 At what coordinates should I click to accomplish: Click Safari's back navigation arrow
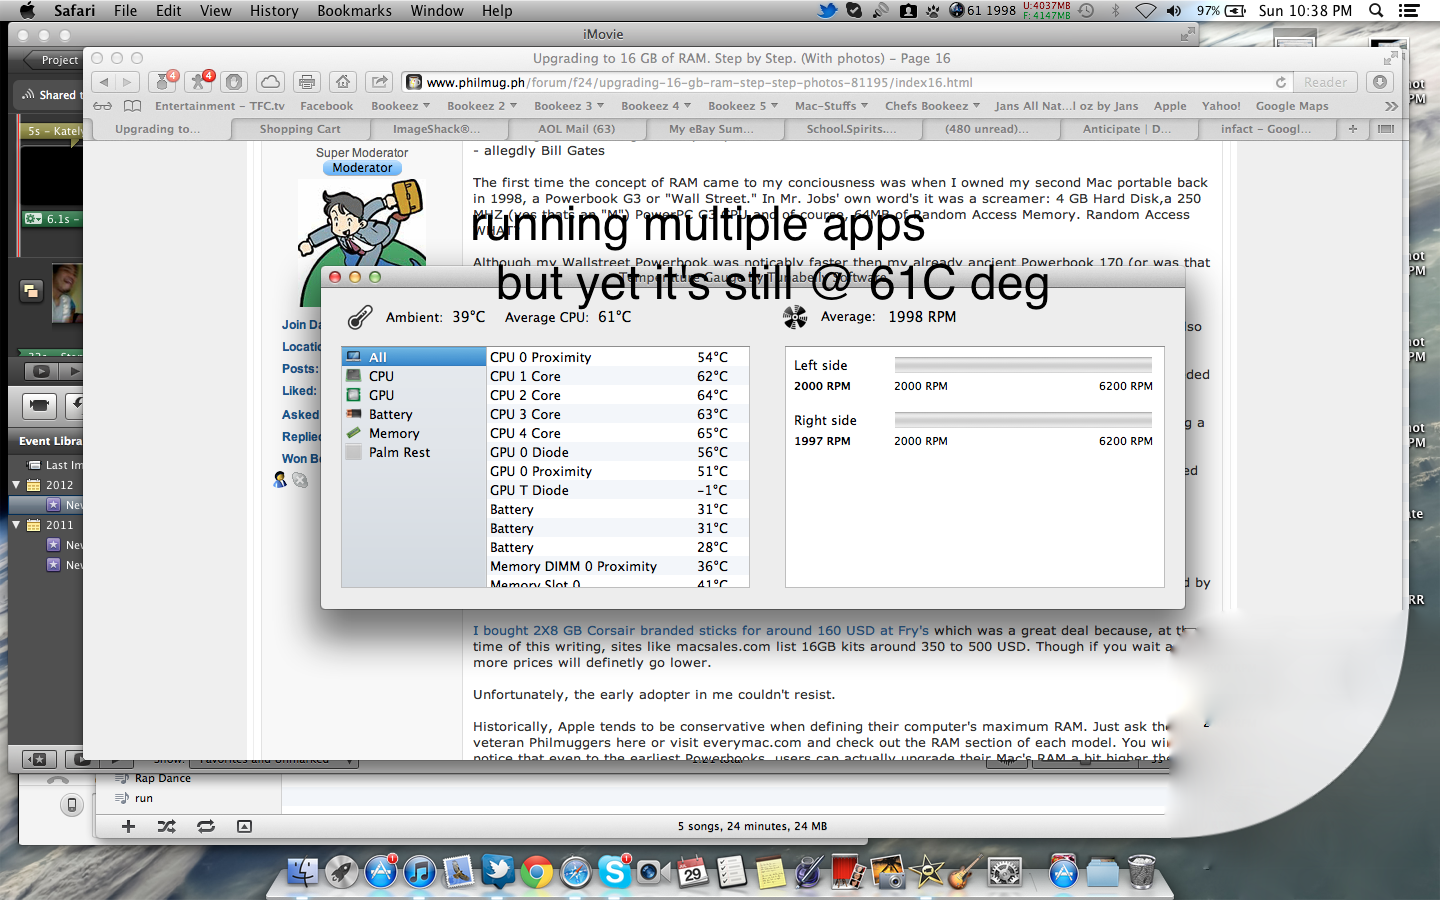(104, 82)
